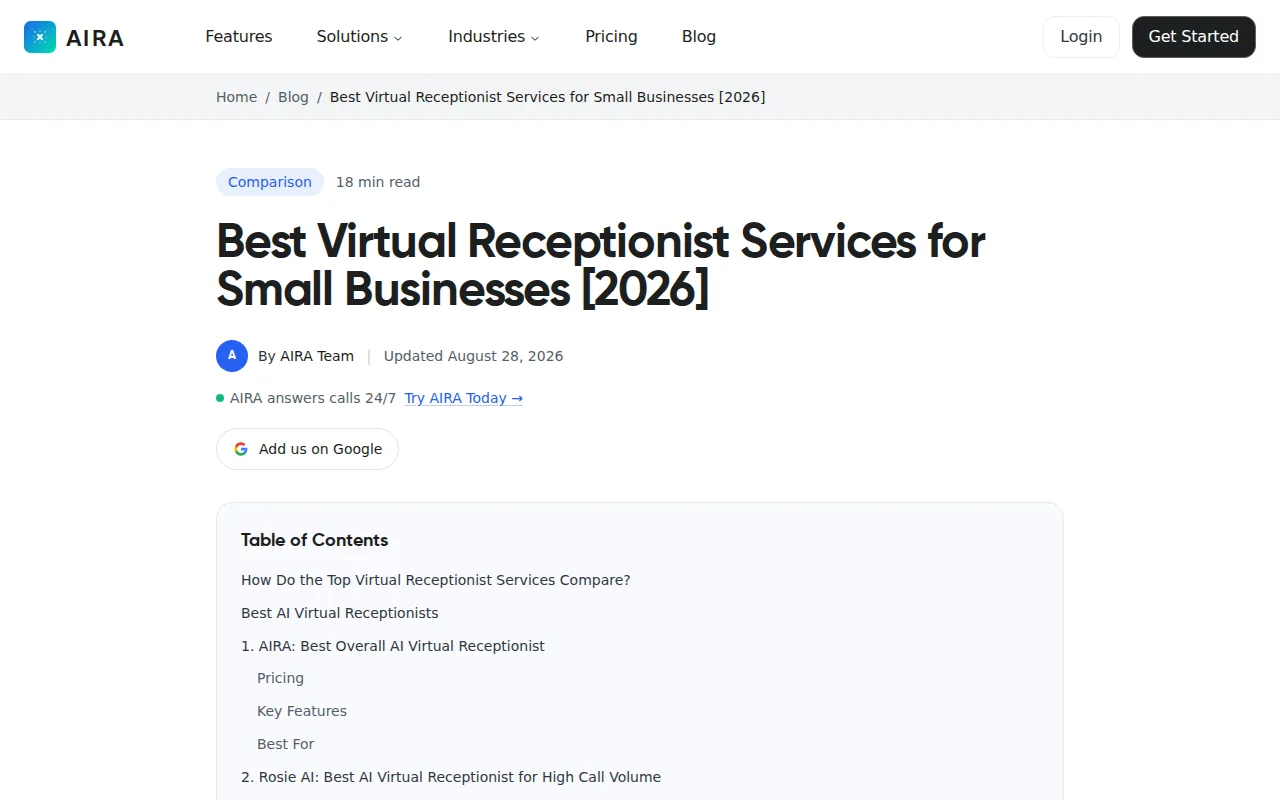Expand the Industries dropdown menu
The image size is (1280, 800).
point(494,37)
